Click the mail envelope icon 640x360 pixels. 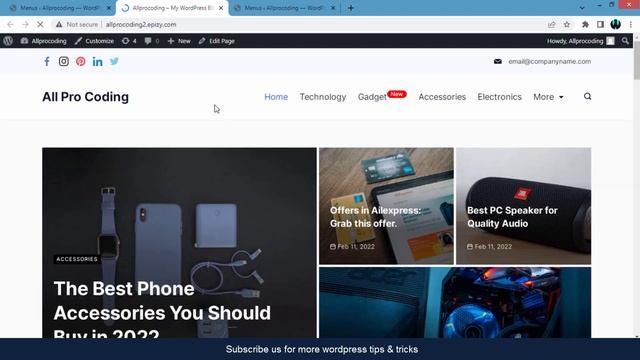[x=498, y=62]
